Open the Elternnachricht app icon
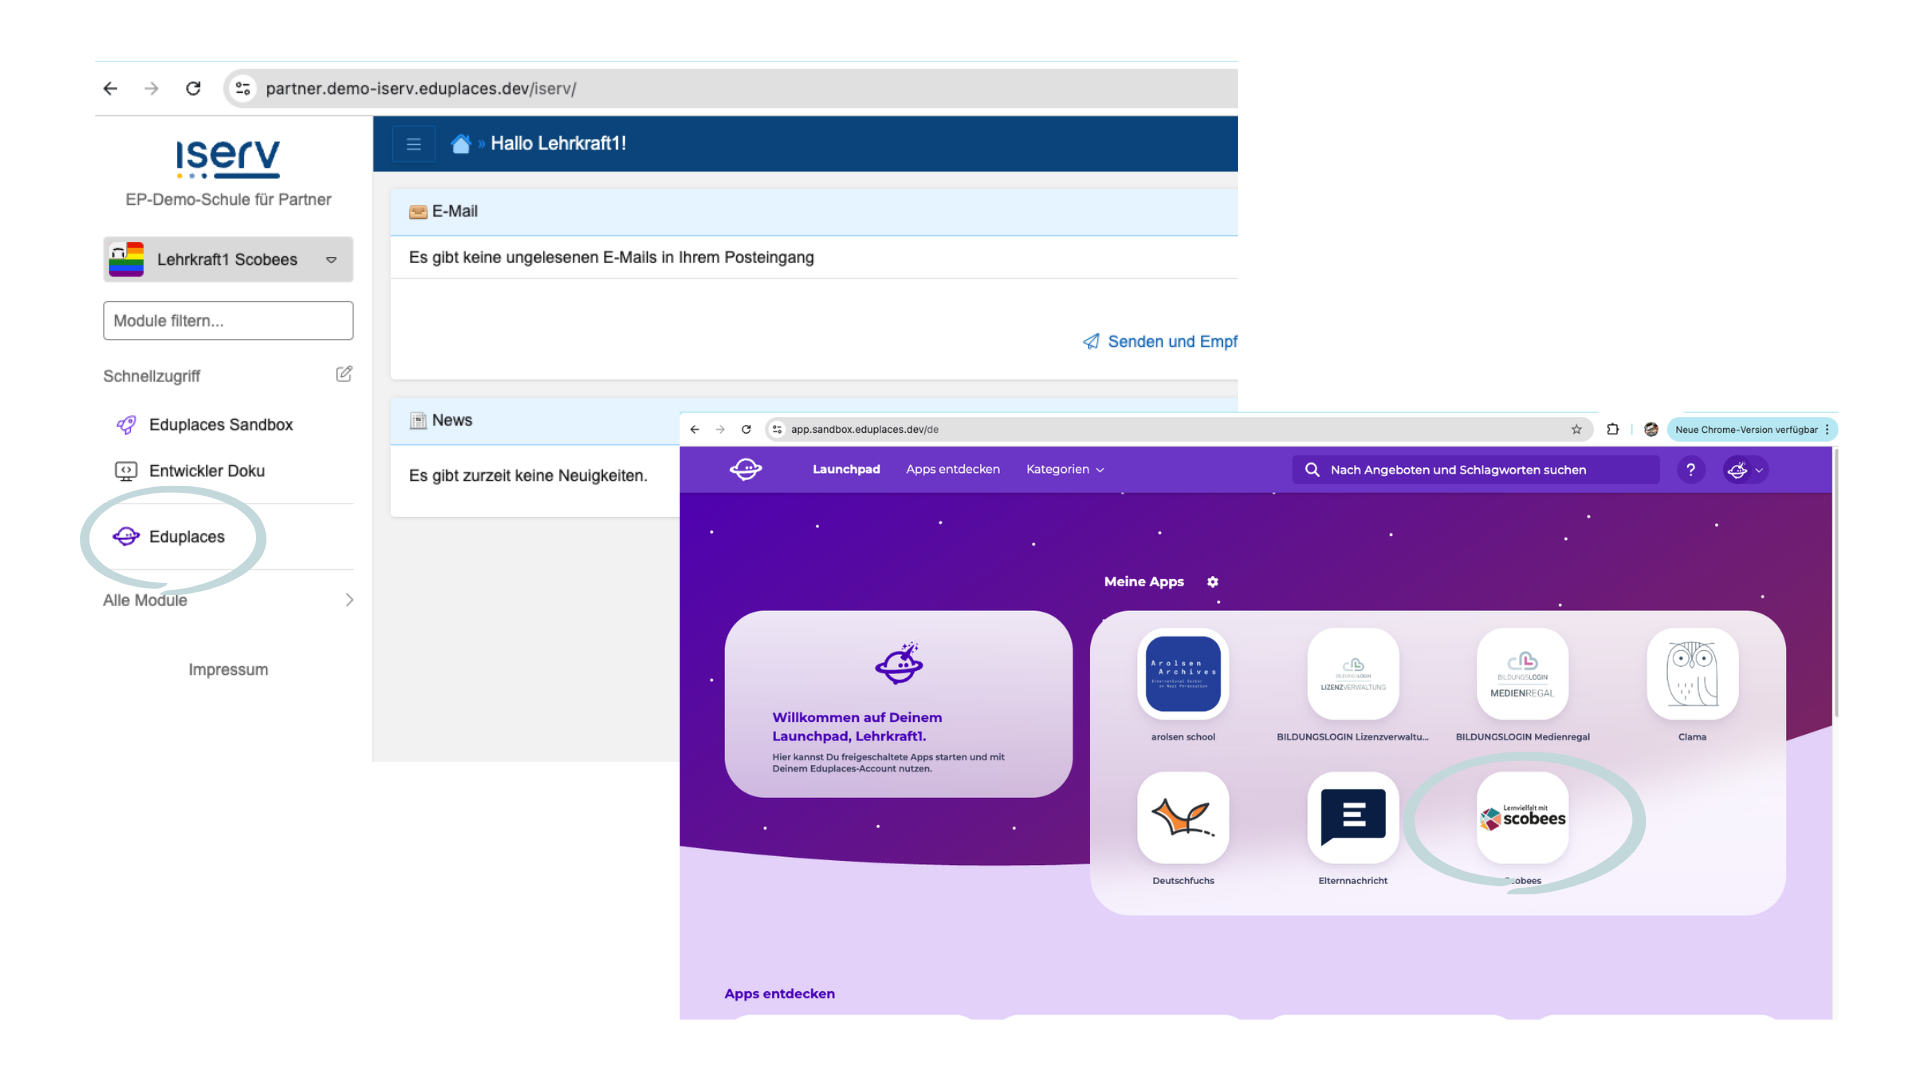This screenshot has height=1080, width=1920. pos(1353,818)
